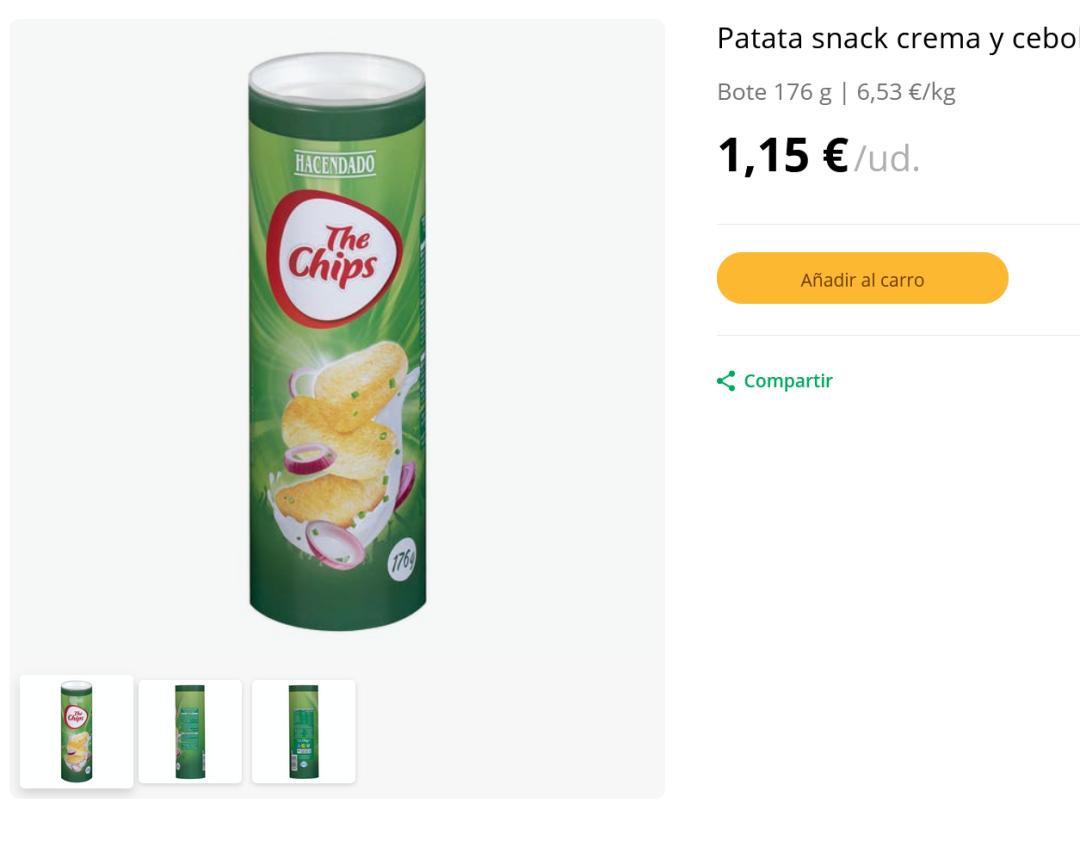Click the 6,53 €/kg unit price text
This screenshot has height=853, width=1080.
click(901, 92)
